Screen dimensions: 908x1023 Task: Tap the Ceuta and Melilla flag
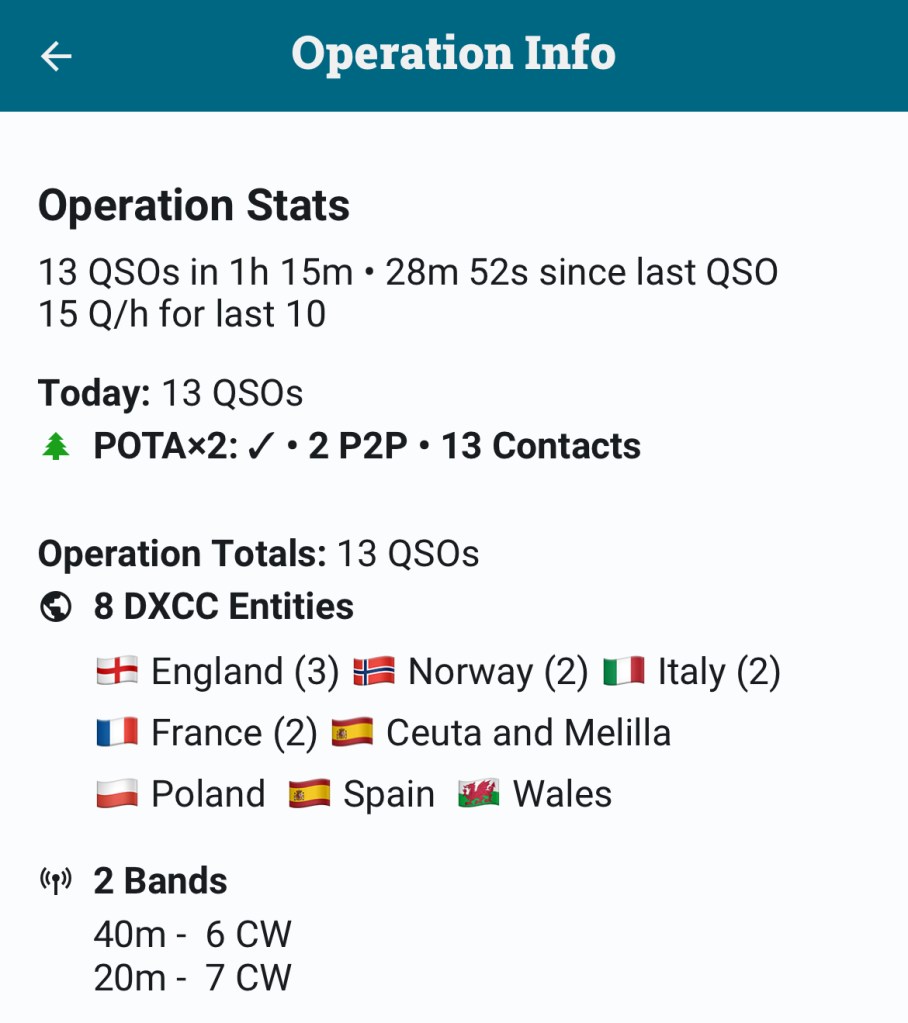click(x=352, y=733)
